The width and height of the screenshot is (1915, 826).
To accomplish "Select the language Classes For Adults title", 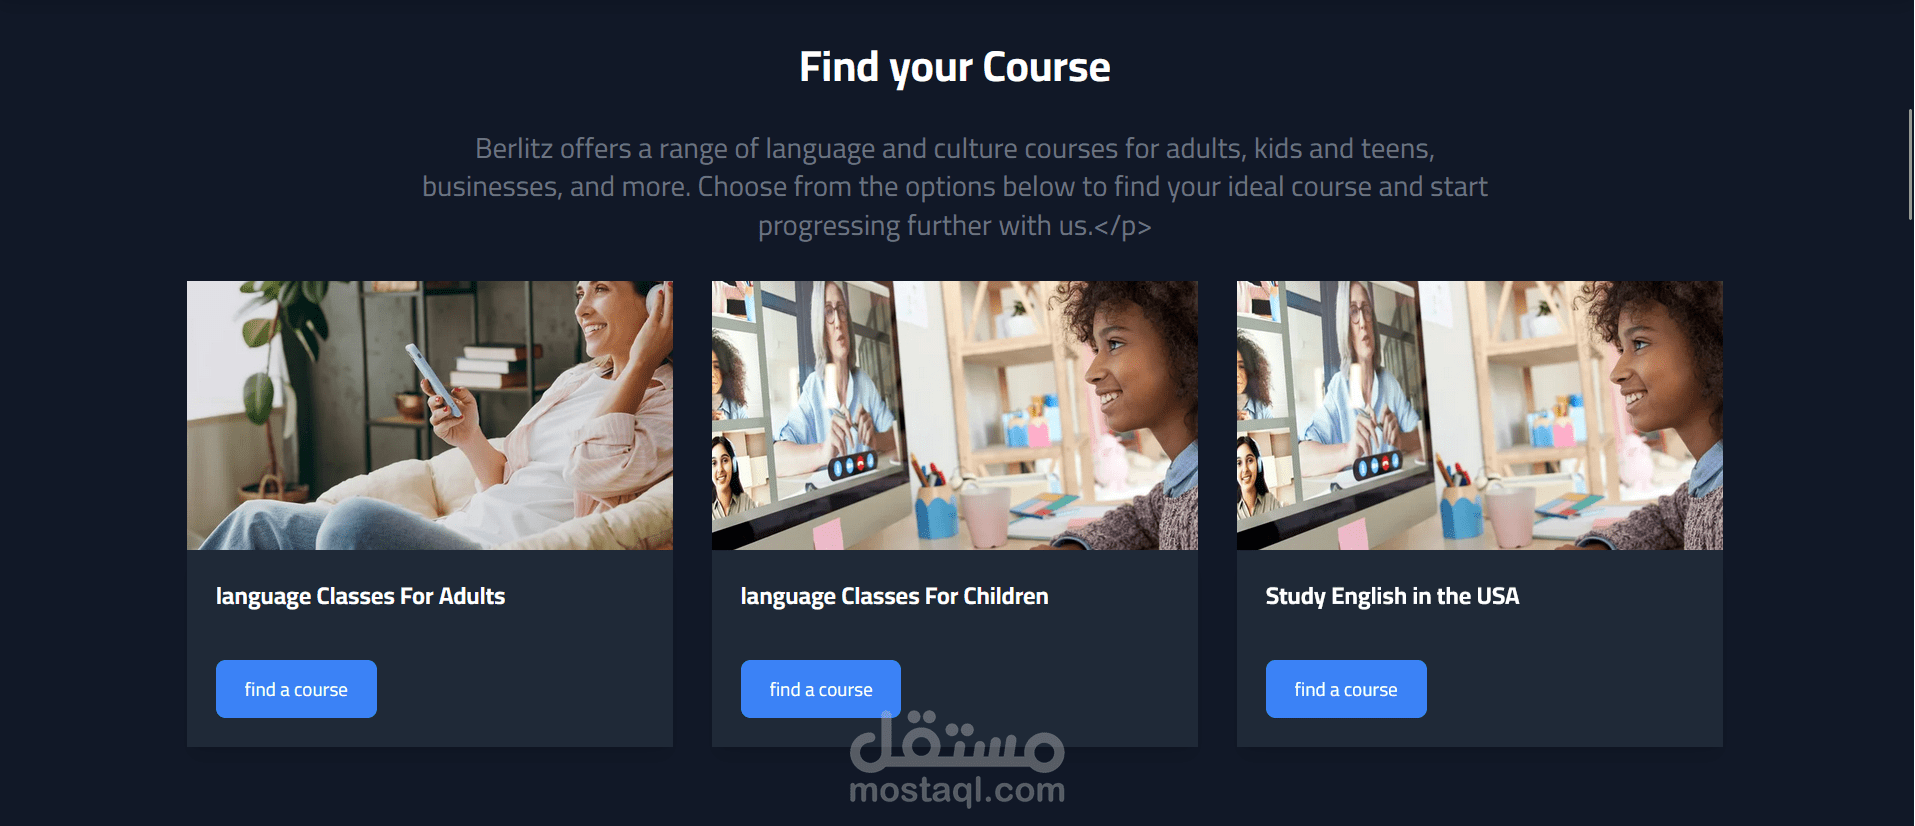I will pyautogui.click(x=361, y=596).
